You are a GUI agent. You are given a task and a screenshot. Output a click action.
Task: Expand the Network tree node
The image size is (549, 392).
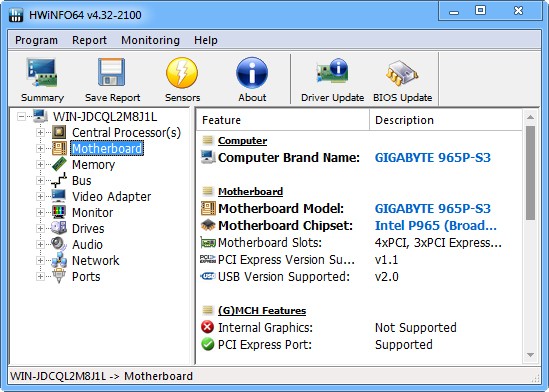(x=40, y=260)
